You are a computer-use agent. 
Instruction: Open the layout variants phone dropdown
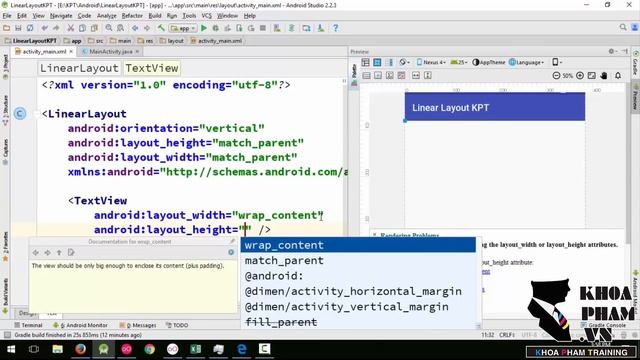pos(557,62)
